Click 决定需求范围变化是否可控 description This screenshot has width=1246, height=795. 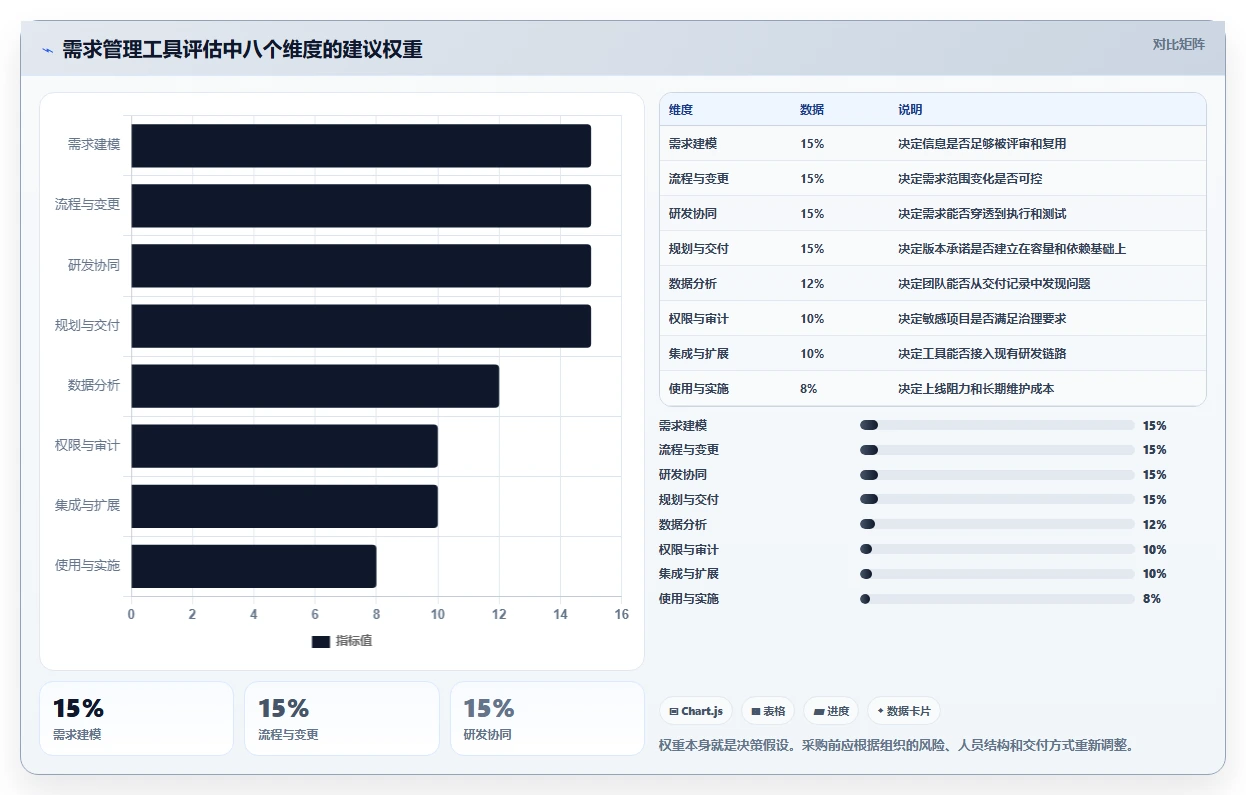tap(970, 179)
